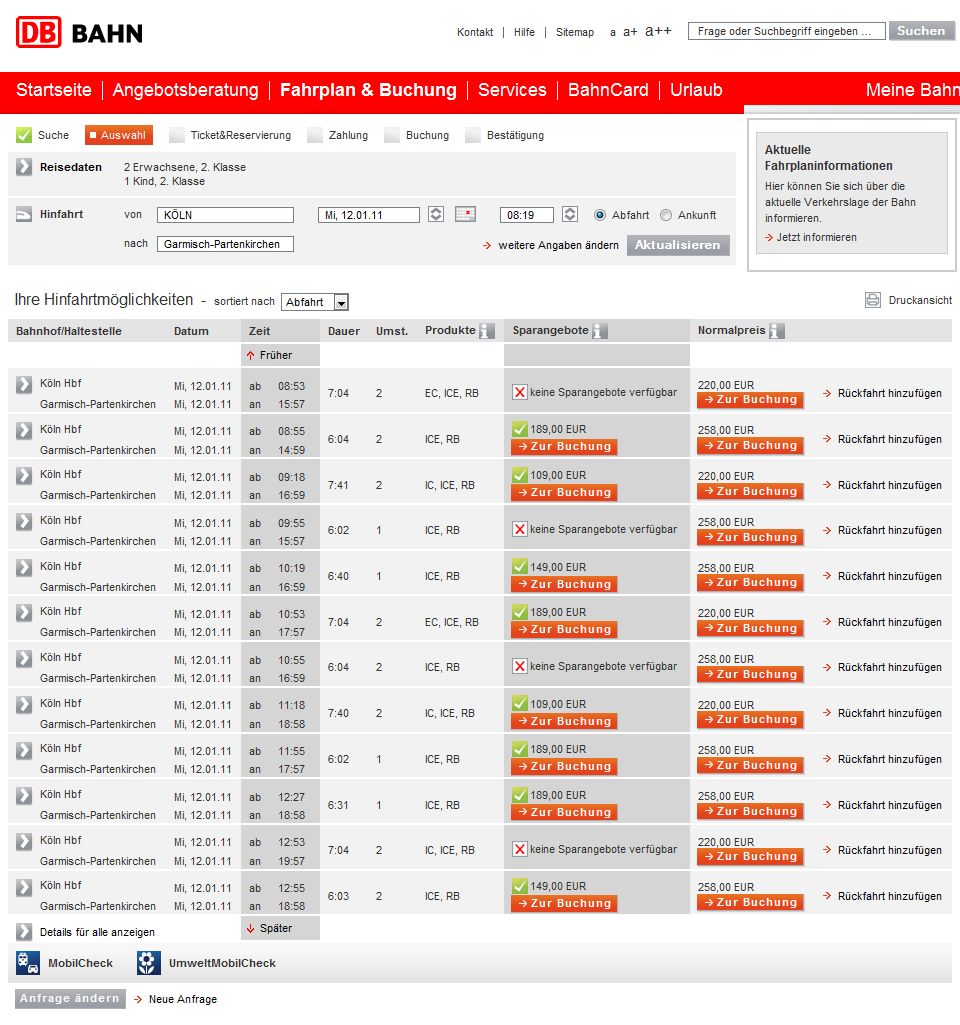960x1025 pixels.
Task: Adjust date stepper next to Mi, 12.01.11
Action: coord(436,214)
